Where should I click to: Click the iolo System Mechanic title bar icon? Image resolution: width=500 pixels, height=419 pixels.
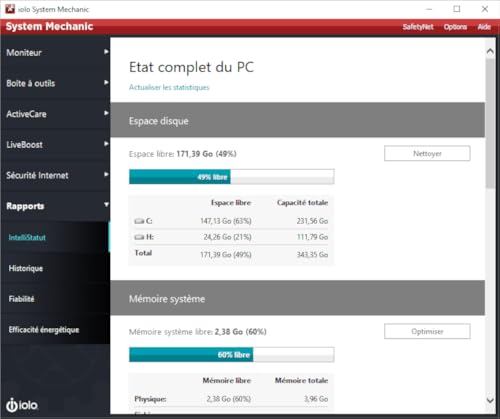(10, 9)
